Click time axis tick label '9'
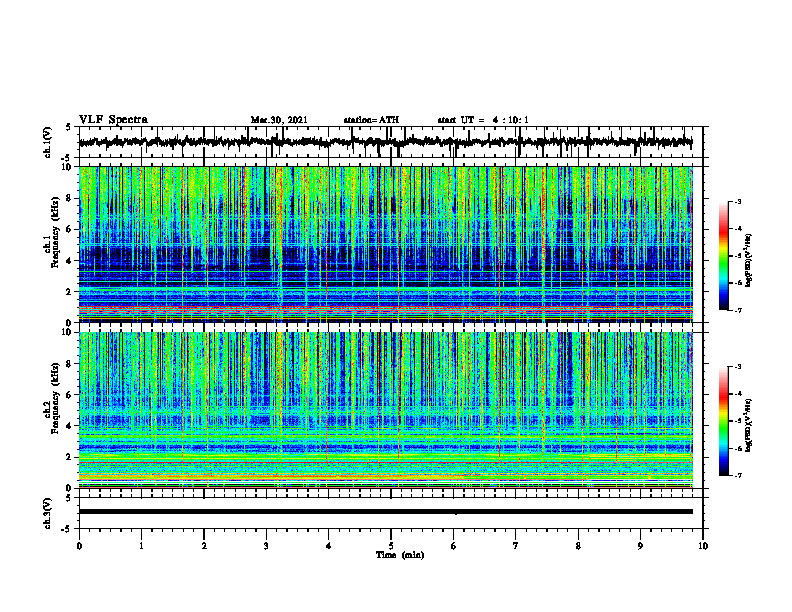 [640, 546]
